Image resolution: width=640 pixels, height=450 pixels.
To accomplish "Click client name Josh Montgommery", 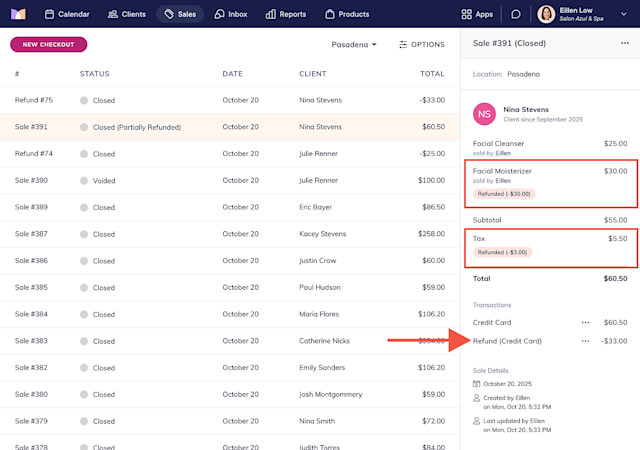I will pos(331,394).
